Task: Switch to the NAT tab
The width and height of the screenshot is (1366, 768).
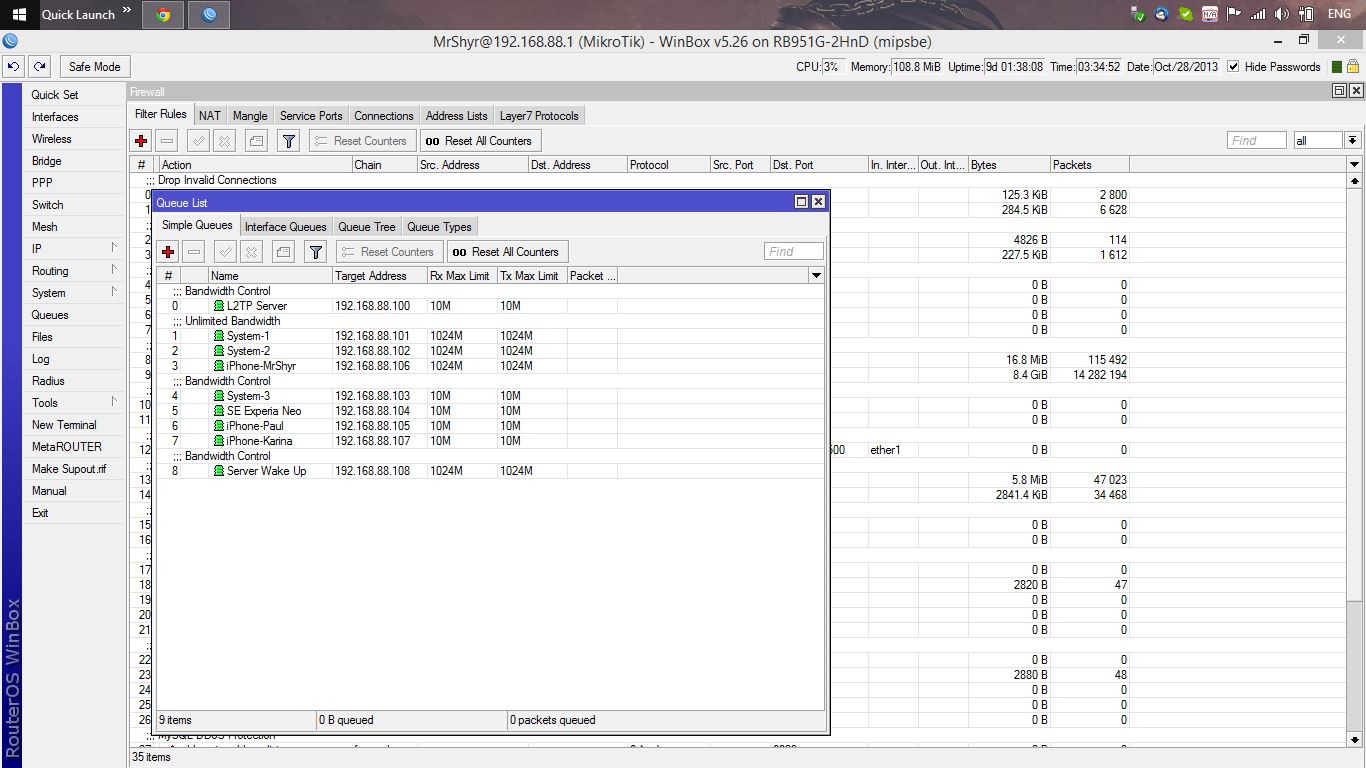Action: (210, 116)
